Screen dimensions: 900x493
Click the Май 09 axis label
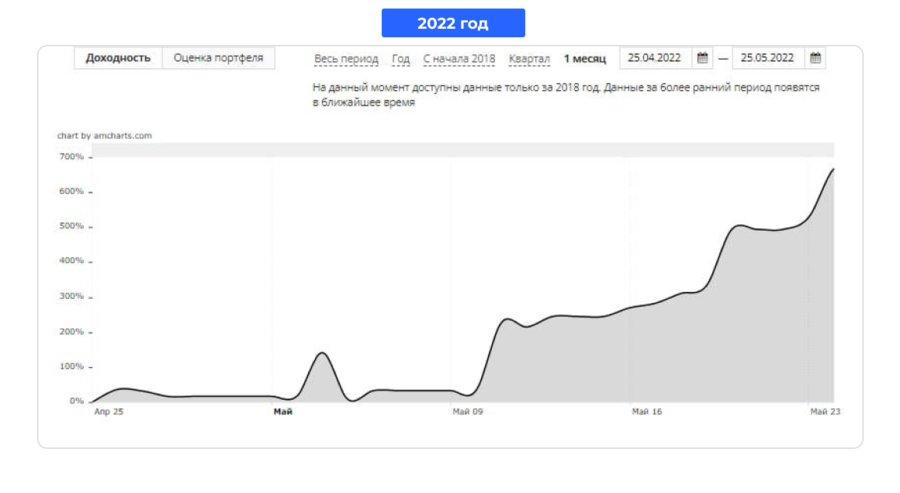[x=468, y=412]
